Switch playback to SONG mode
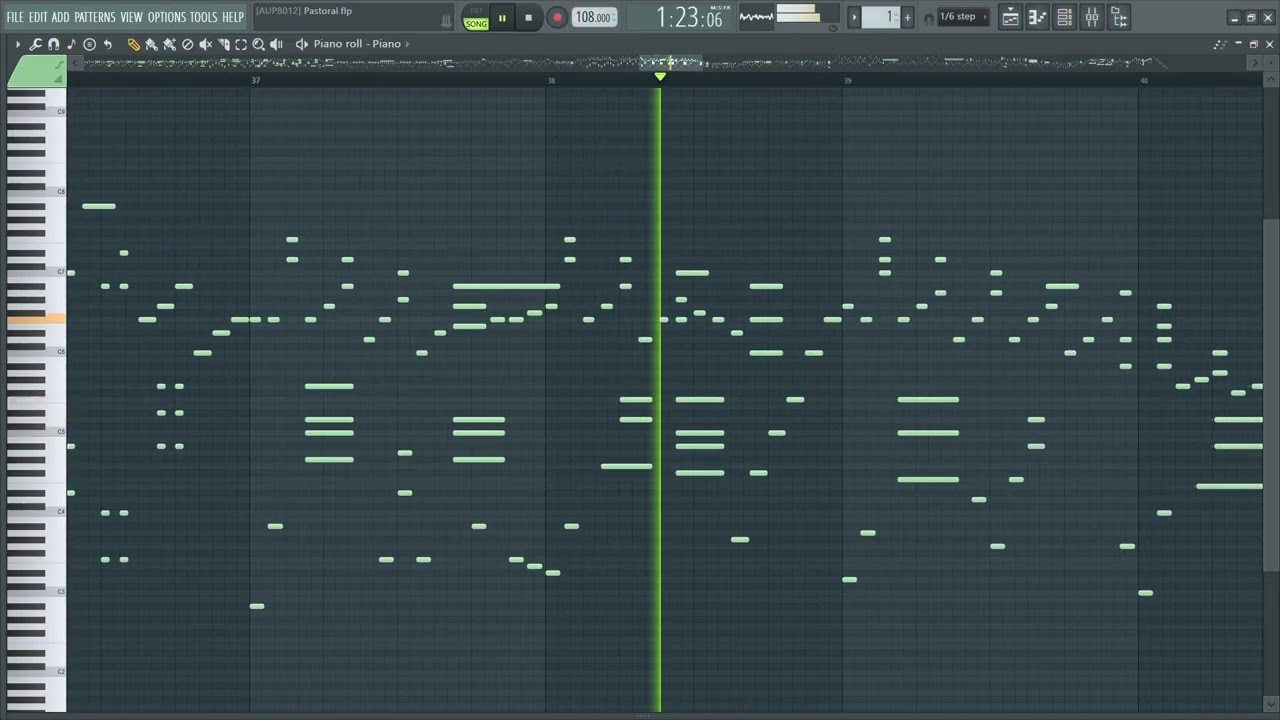Viewport: 1280px width, 720px height. (476, 23)
